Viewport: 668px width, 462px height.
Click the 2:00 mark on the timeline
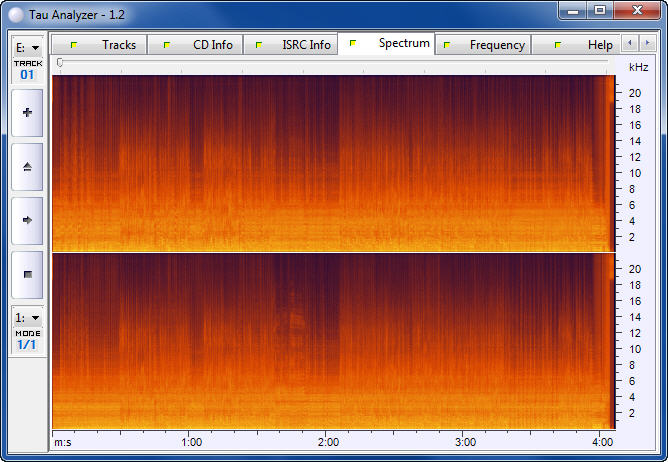(x=327, y=441)
